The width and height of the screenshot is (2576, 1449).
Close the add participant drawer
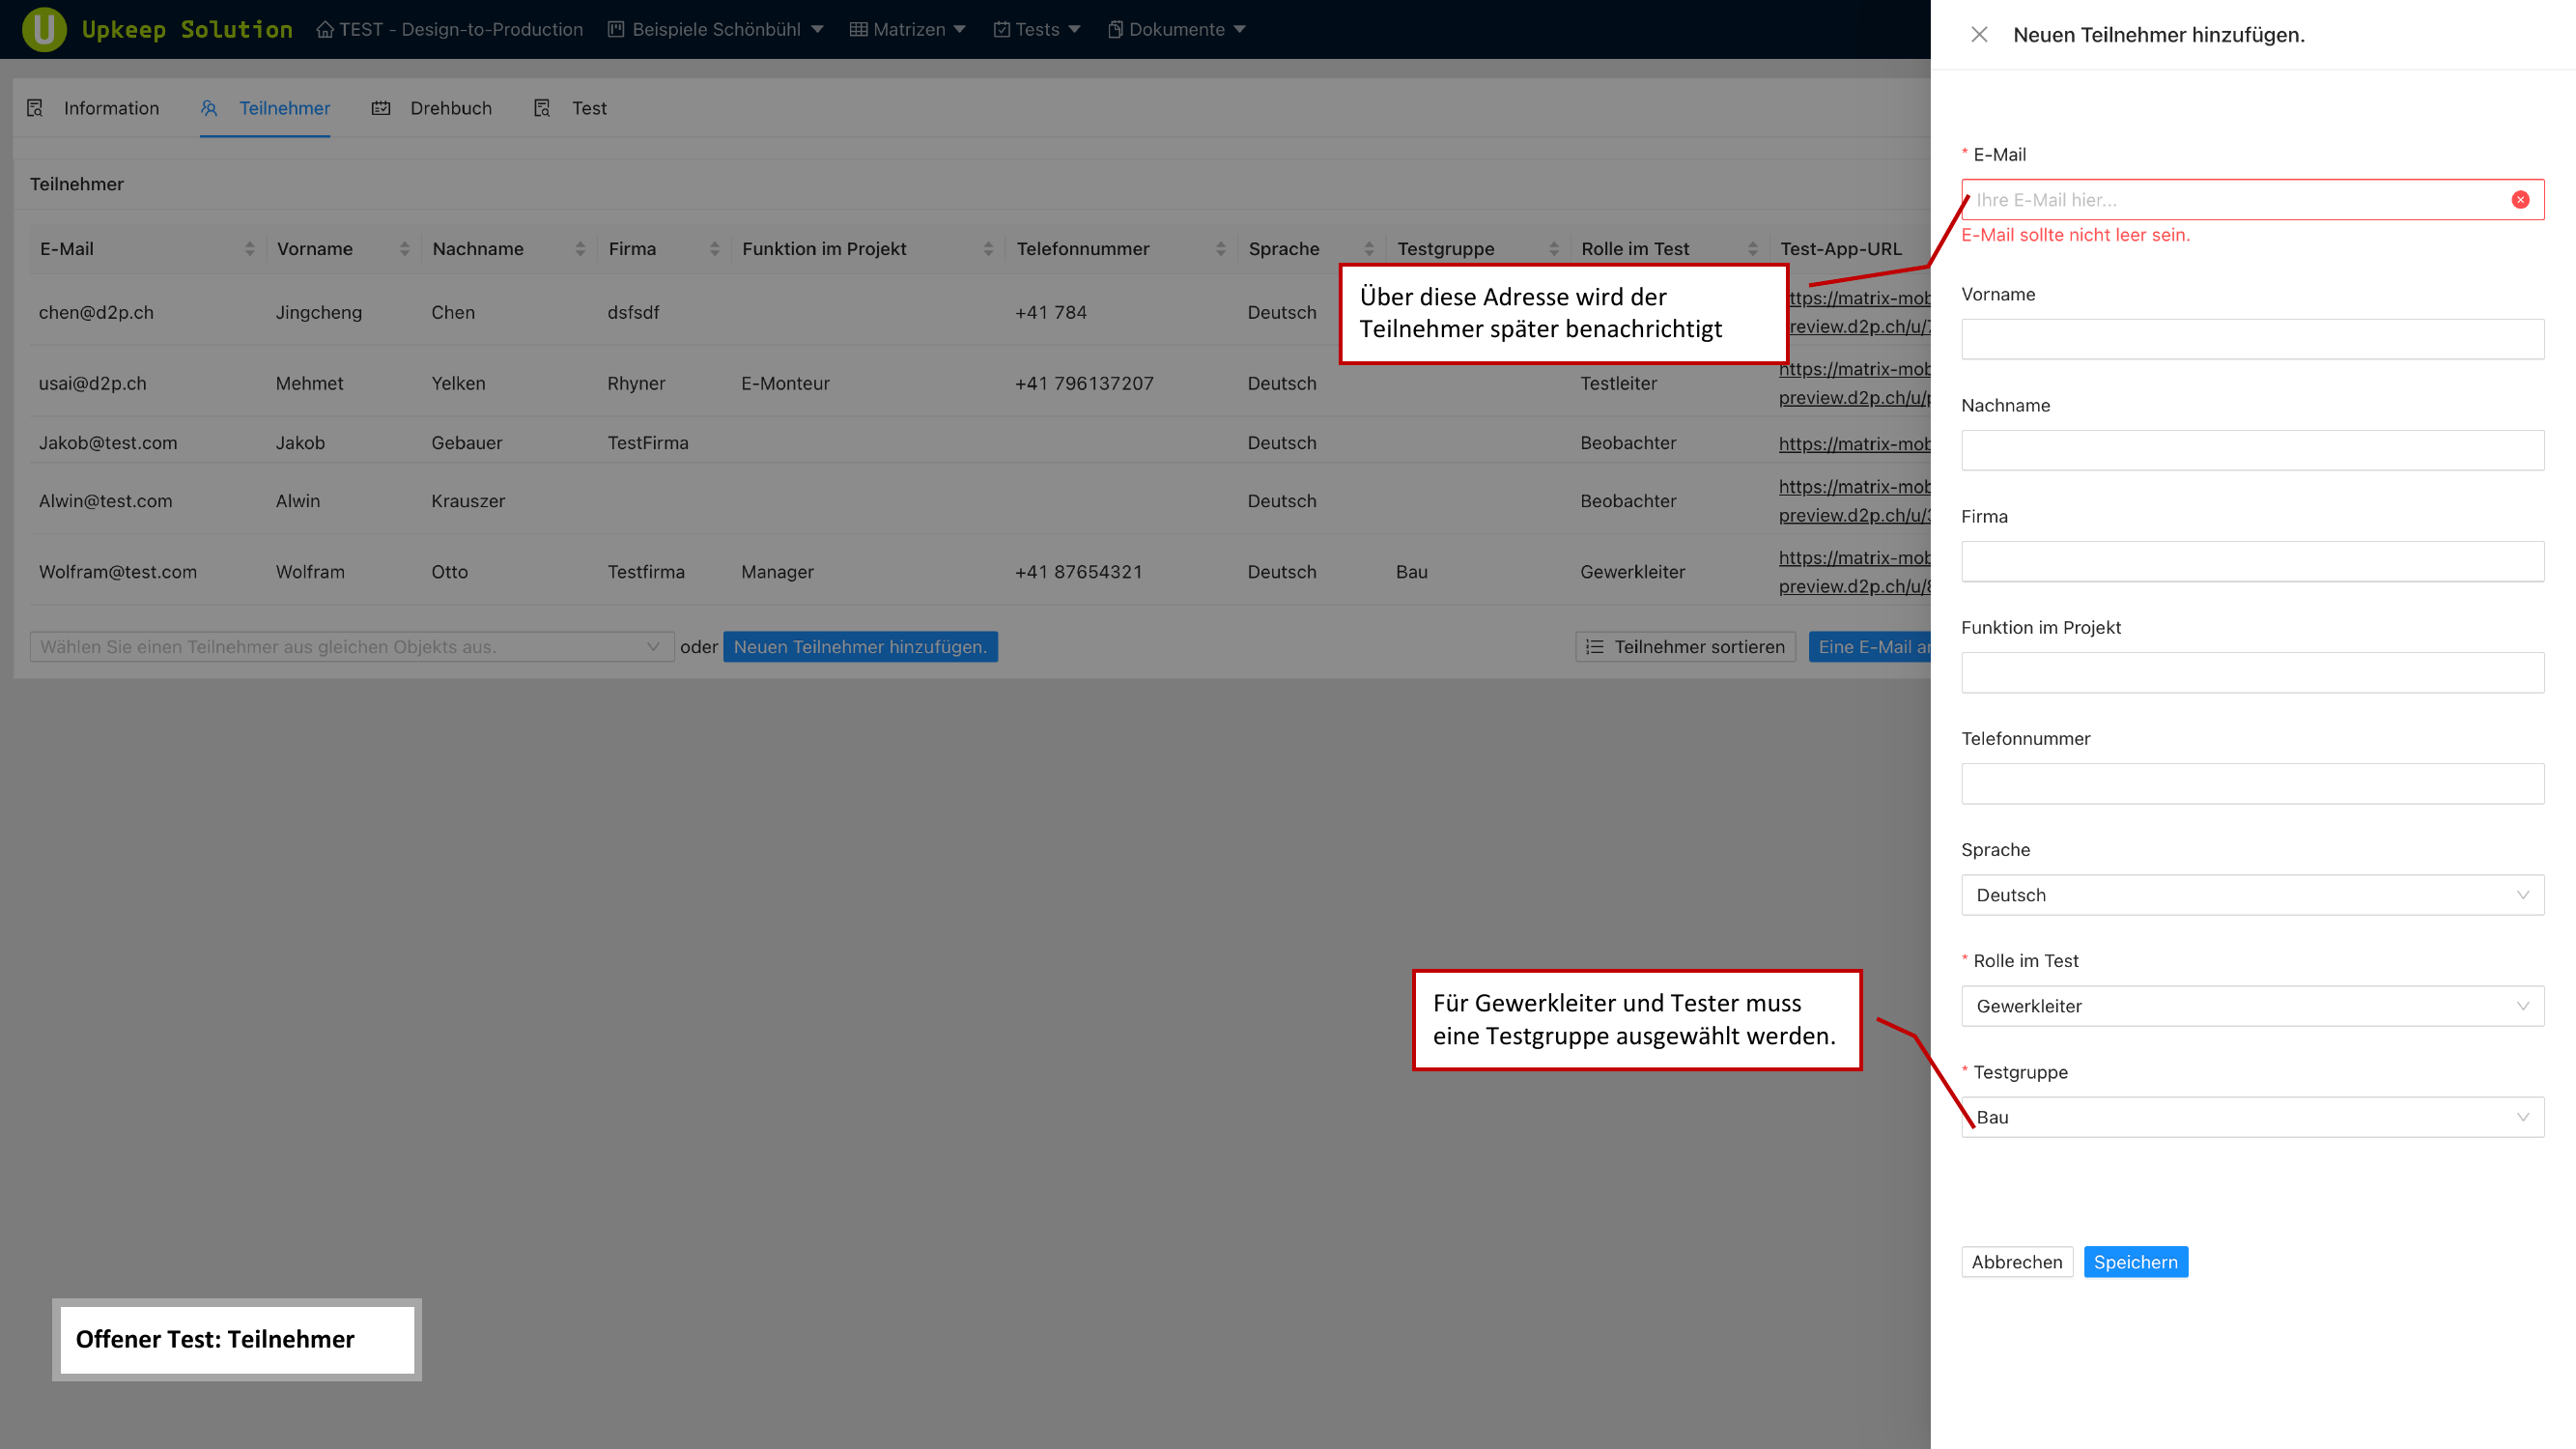click(x=1978, y=35)
